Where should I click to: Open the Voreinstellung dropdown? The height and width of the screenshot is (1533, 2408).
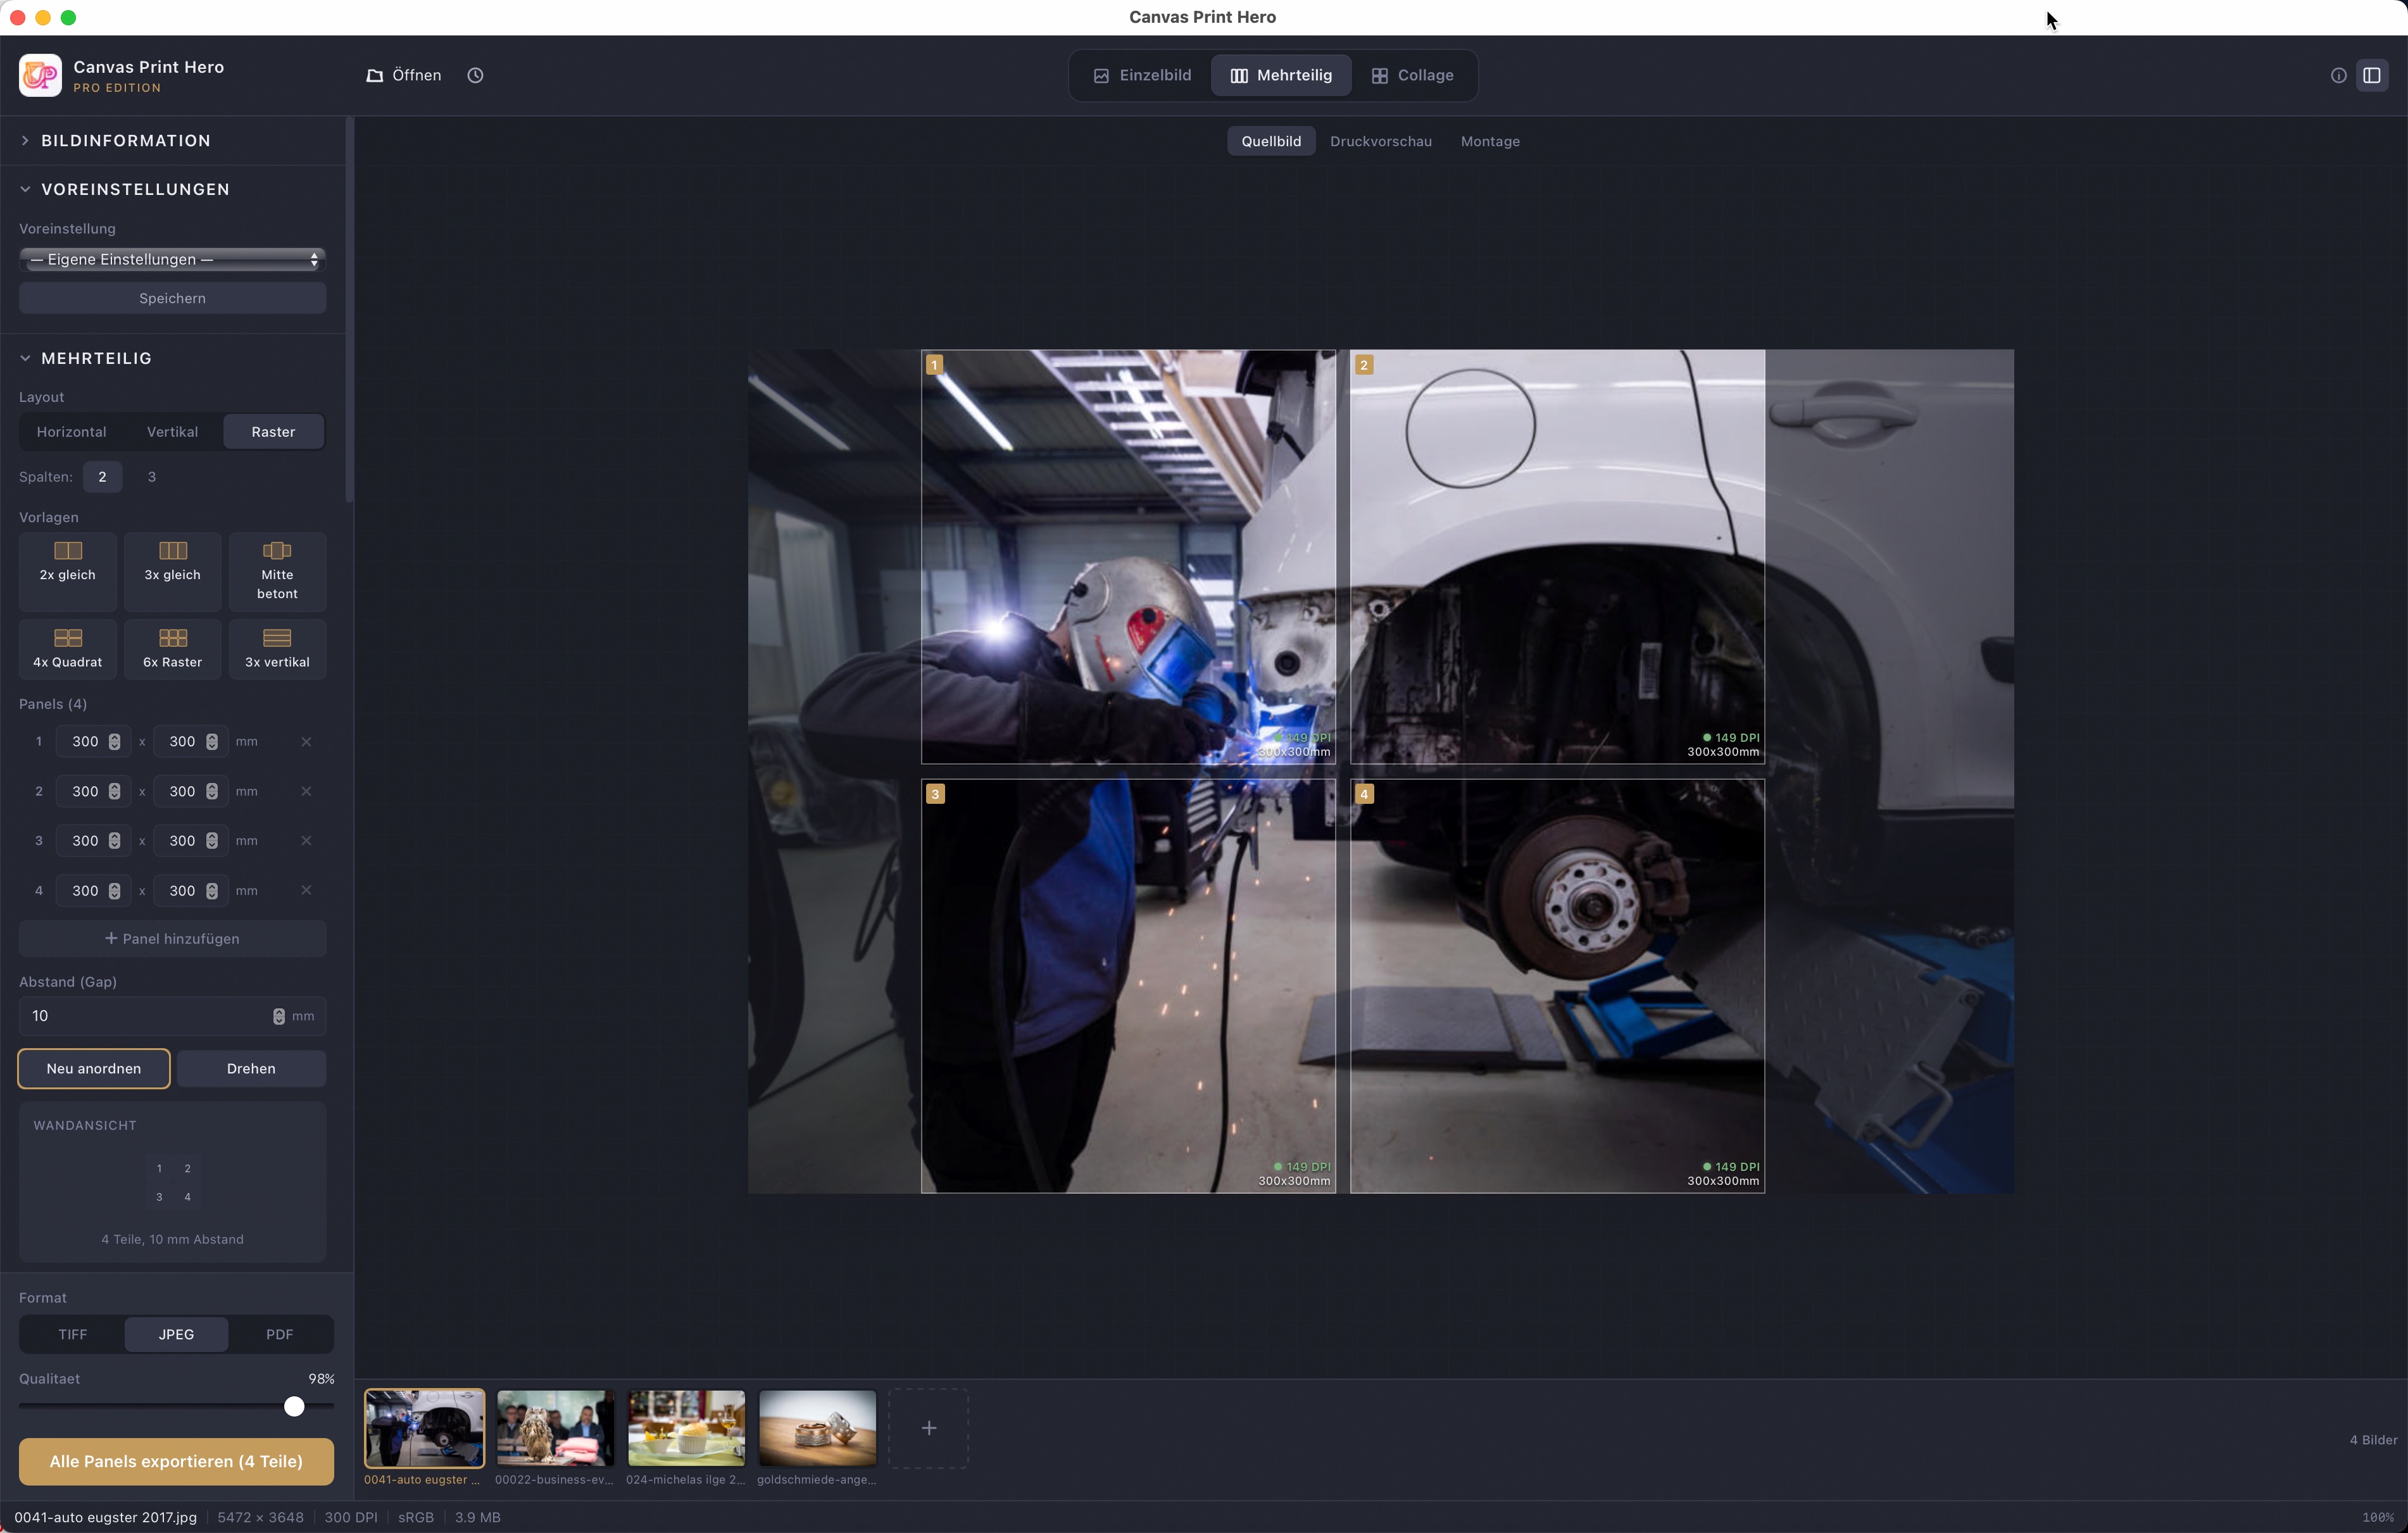coord(172,259)
